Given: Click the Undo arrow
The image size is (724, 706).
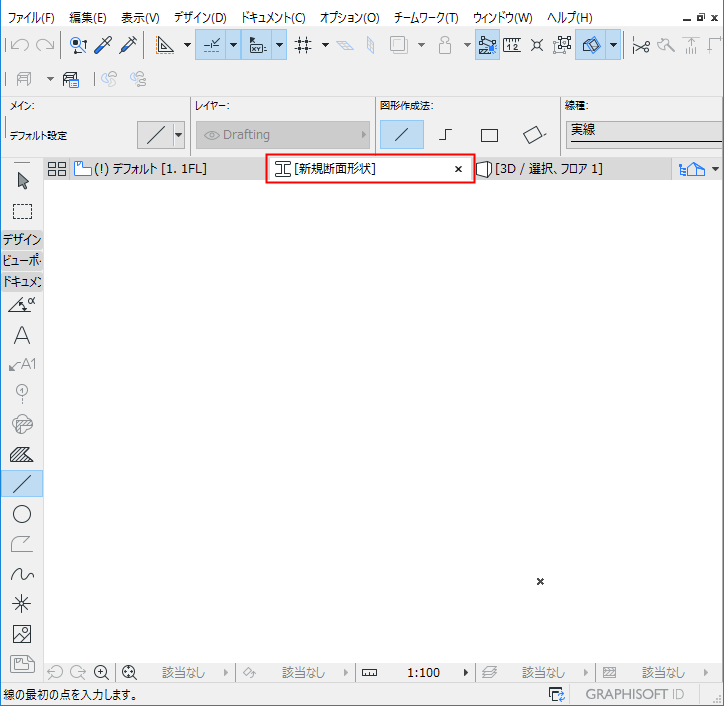Looking at the screenshot, I should pos(19,45).
